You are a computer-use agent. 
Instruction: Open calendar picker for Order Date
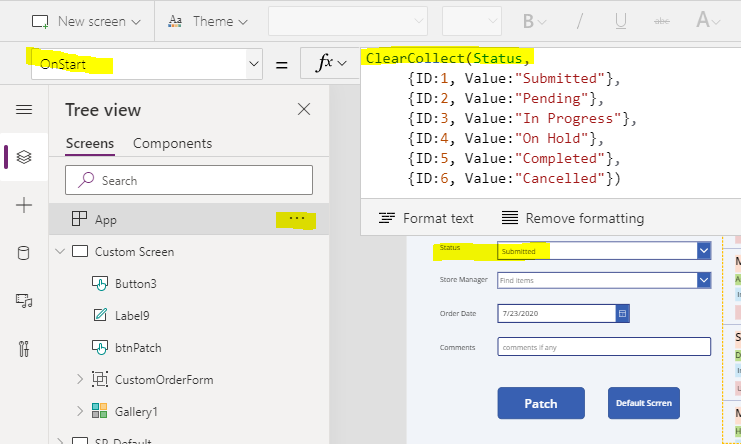pos(622,314)
